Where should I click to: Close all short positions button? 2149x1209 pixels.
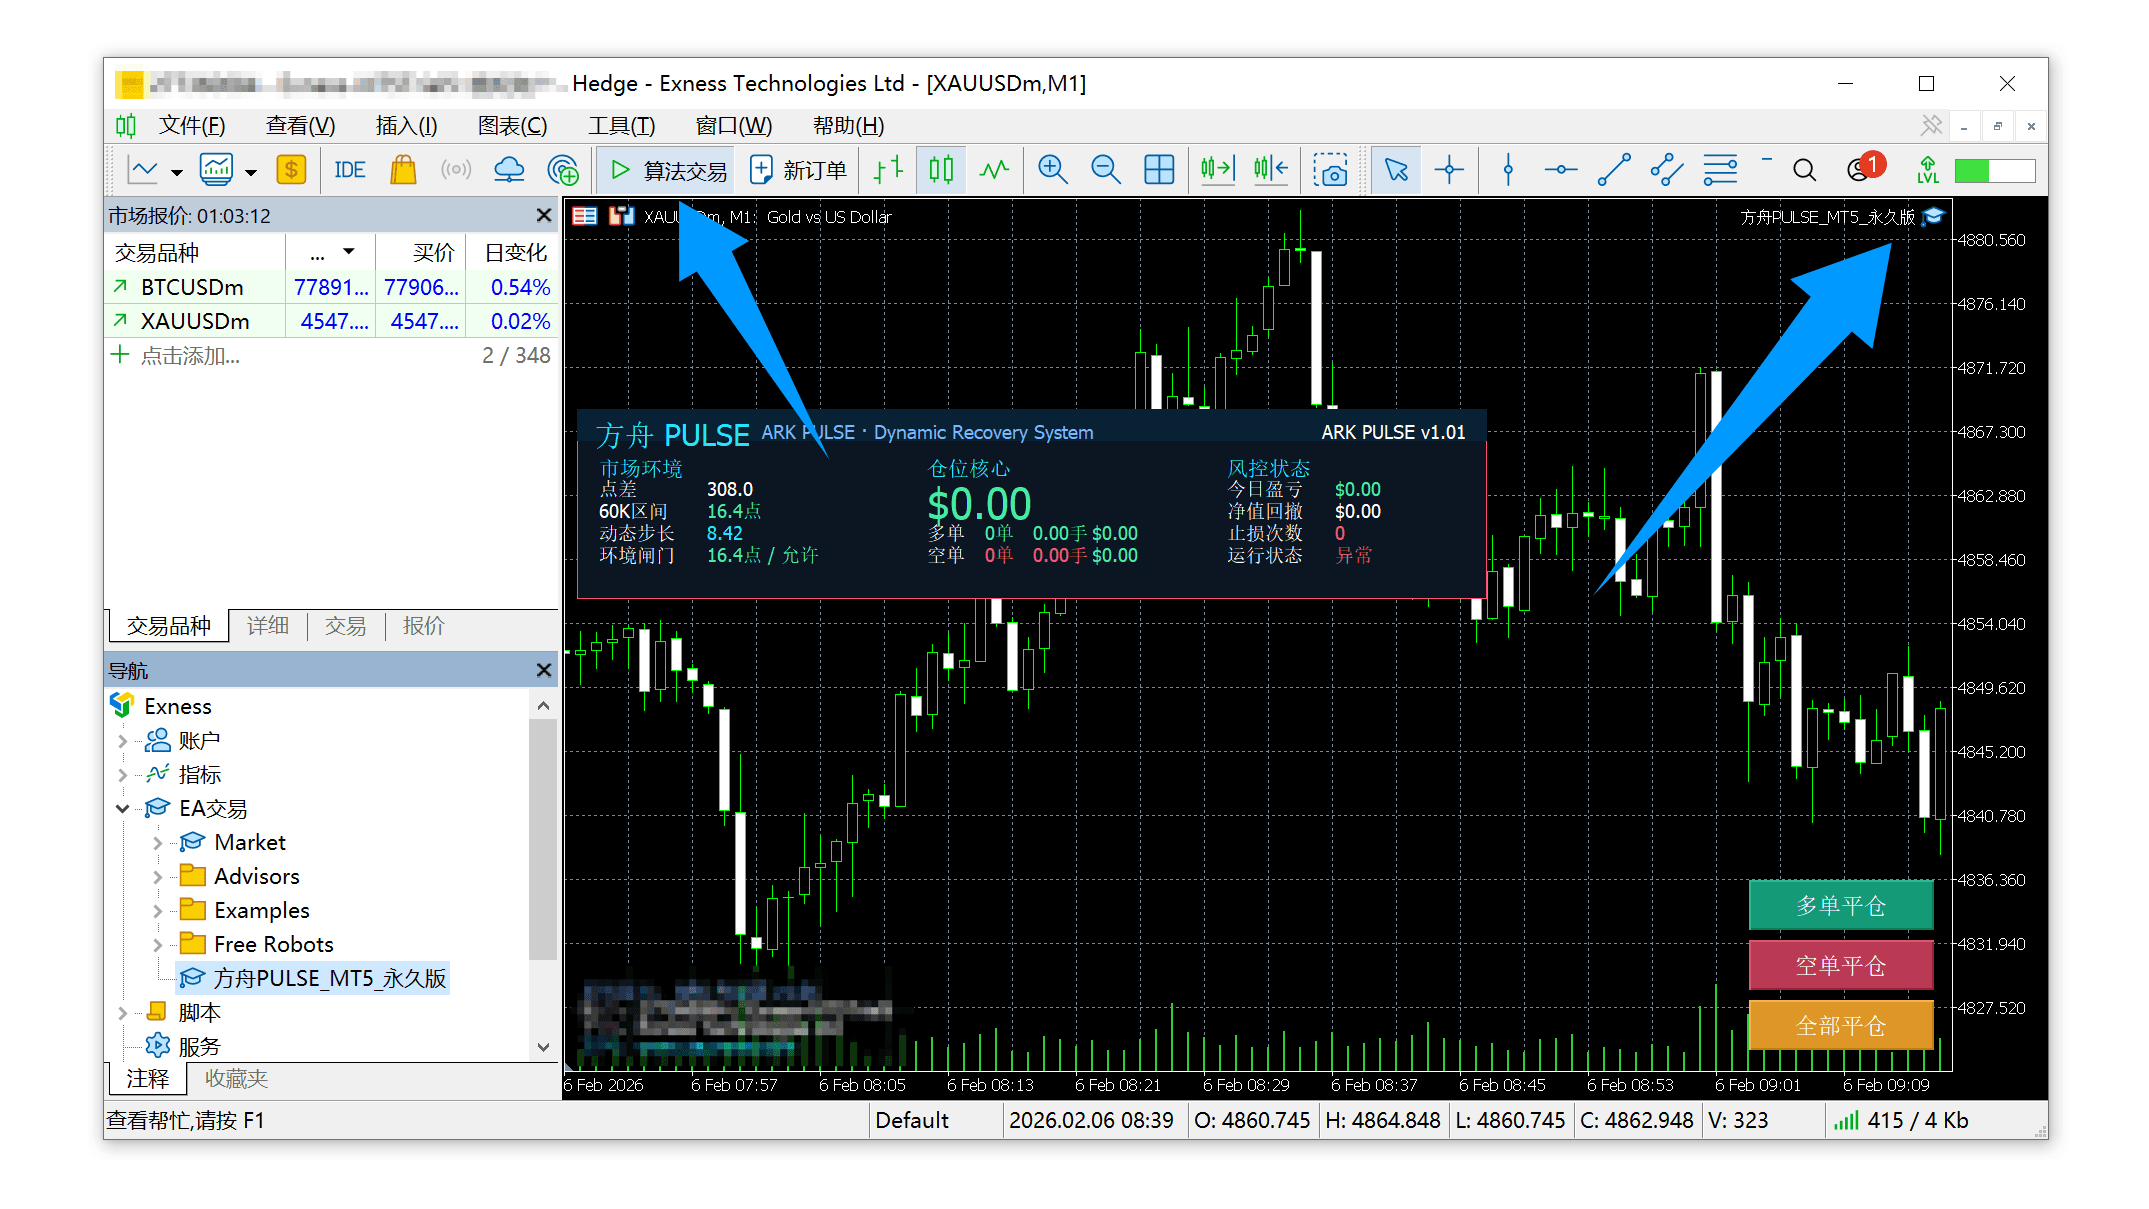(x=1841, y=965)
